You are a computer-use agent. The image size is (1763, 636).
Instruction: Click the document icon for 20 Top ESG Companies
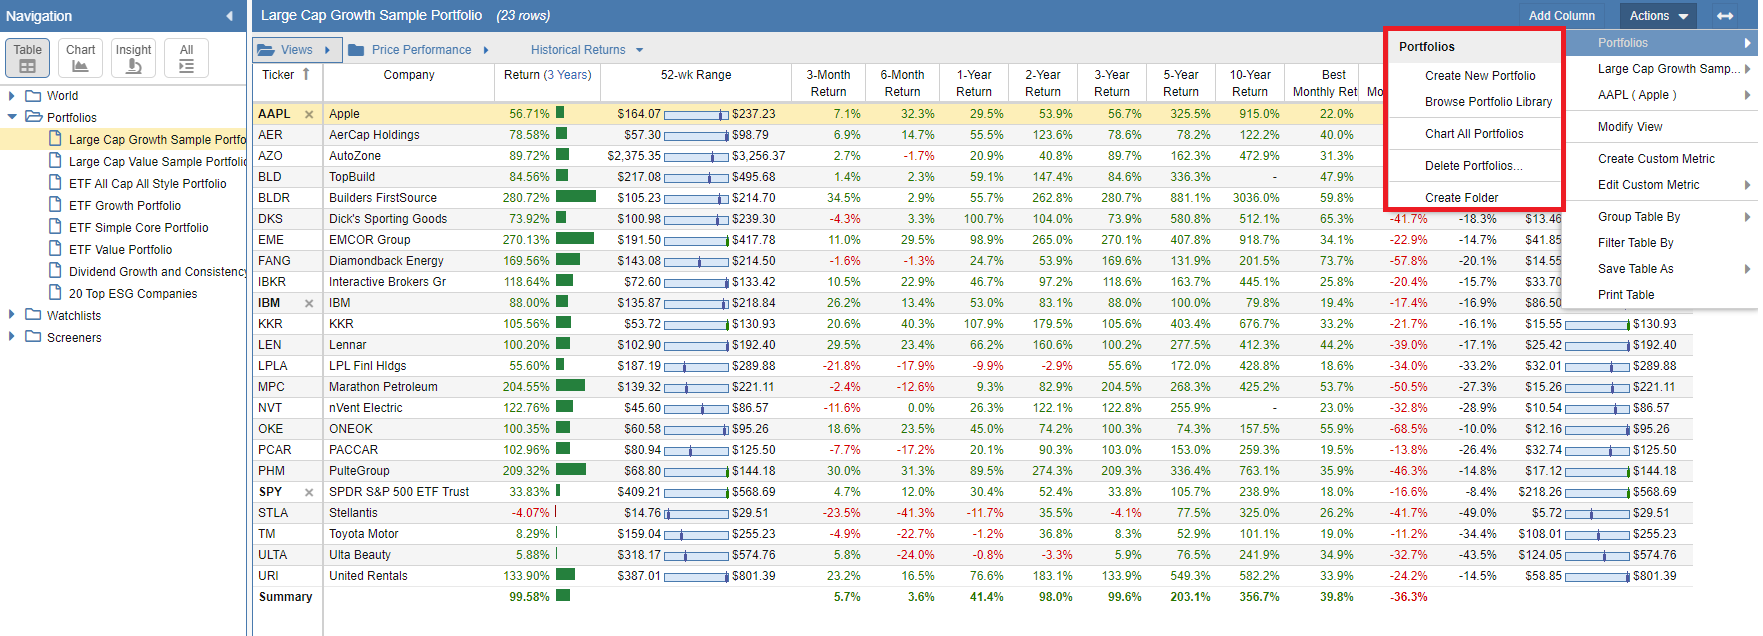point(56,293)
